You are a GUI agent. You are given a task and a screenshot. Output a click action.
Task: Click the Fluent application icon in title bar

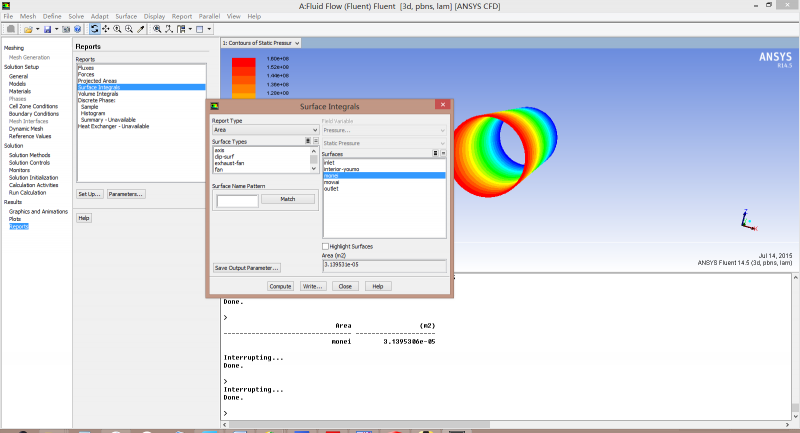coord(6,6)
